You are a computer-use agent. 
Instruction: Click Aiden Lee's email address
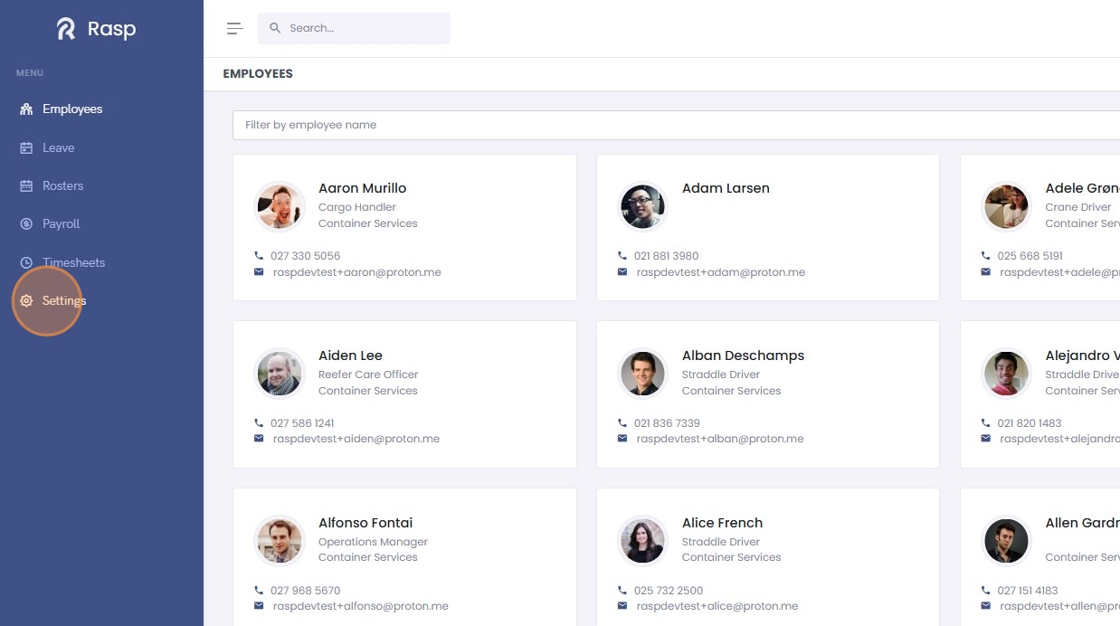click(356, 439)
